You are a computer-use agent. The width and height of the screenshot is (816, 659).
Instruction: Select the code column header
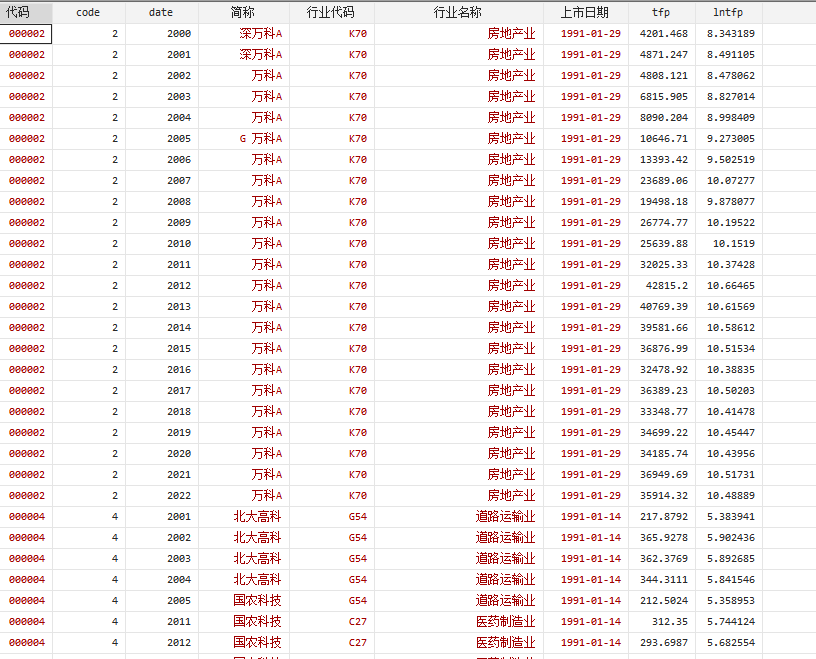(x=88, y=12)
